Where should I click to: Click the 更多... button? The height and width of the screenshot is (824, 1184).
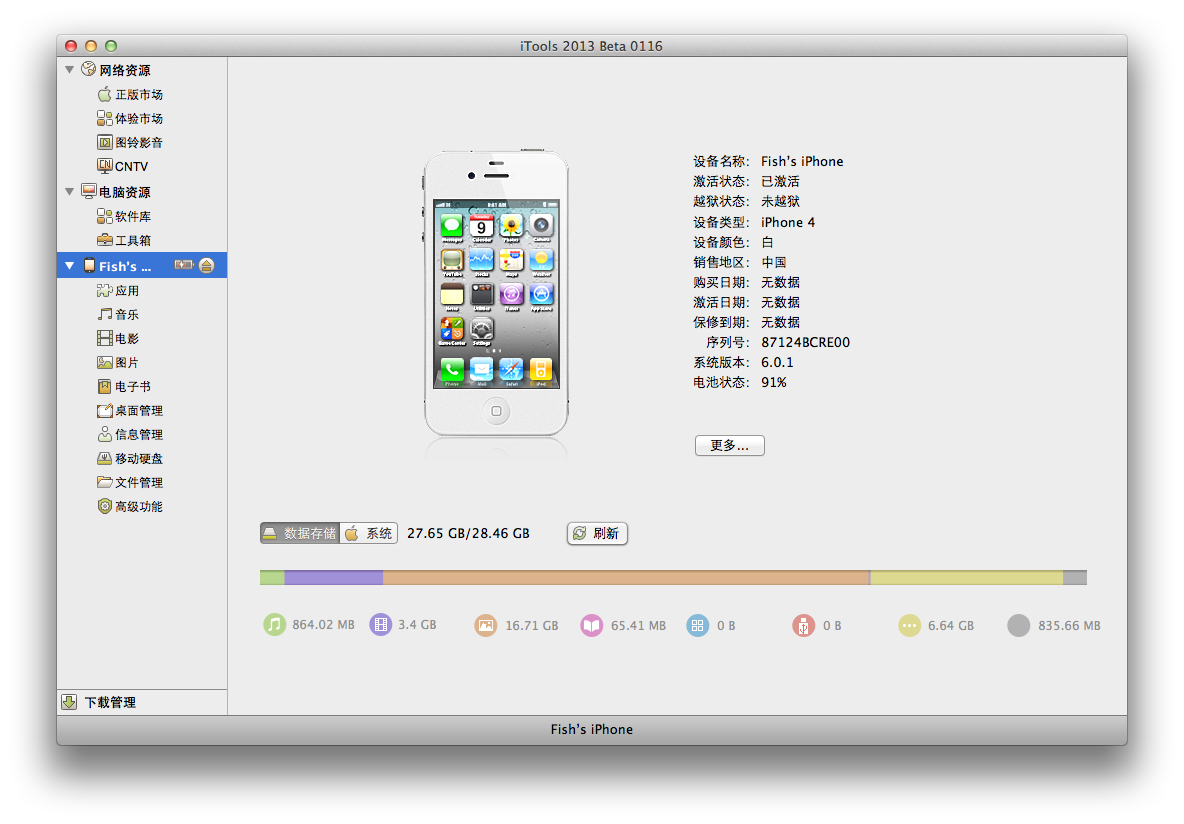click(x=729, y=446)
